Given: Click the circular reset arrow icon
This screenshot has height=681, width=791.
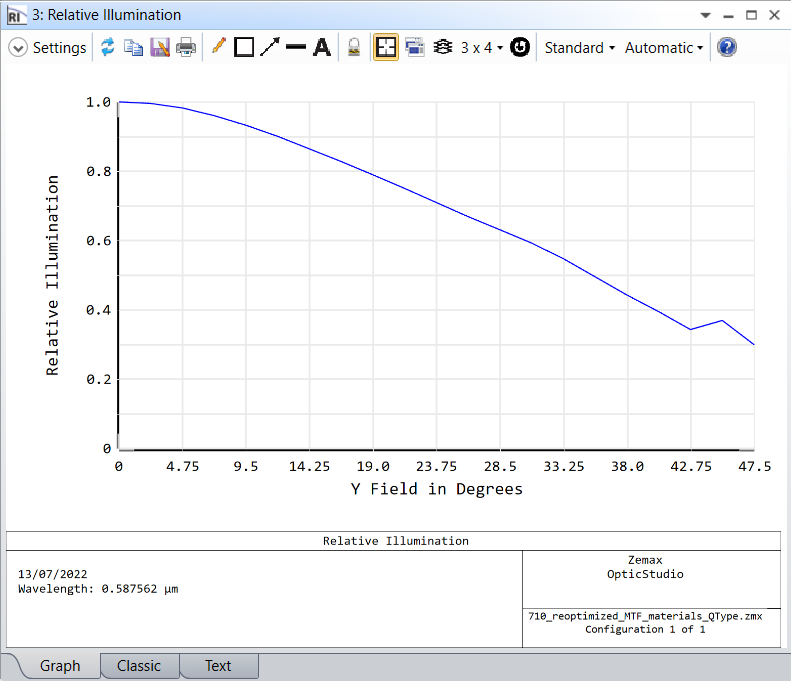Looking at the screenshot, I should coord(520,48).
